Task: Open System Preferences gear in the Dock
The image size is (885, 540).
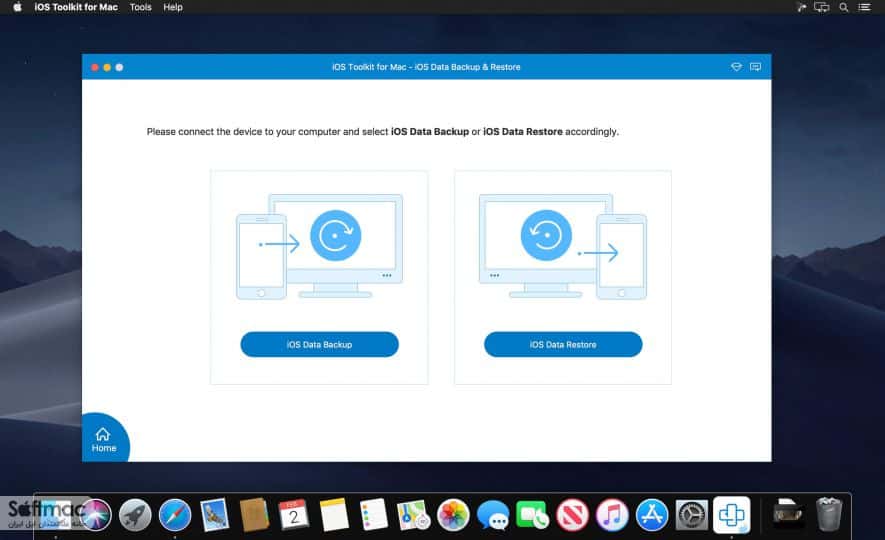Action: click(x=692, y=515)
